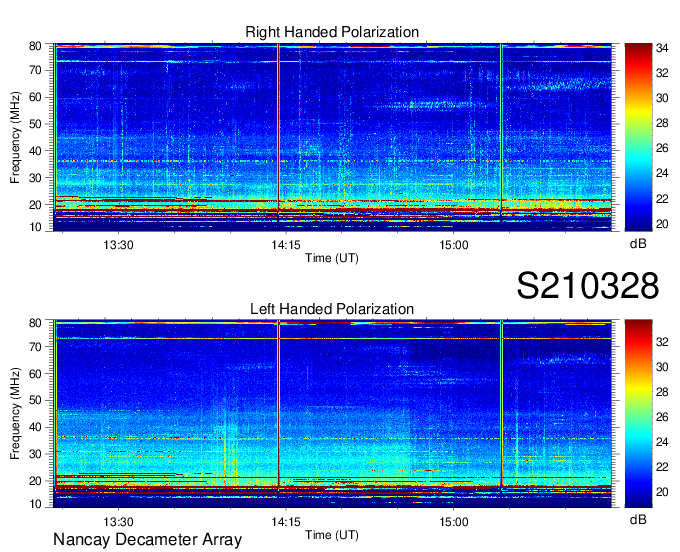Viewport: 680px width, 552px height.
Task: Click the upper plot's dB color bar
Action: [638, 137]
